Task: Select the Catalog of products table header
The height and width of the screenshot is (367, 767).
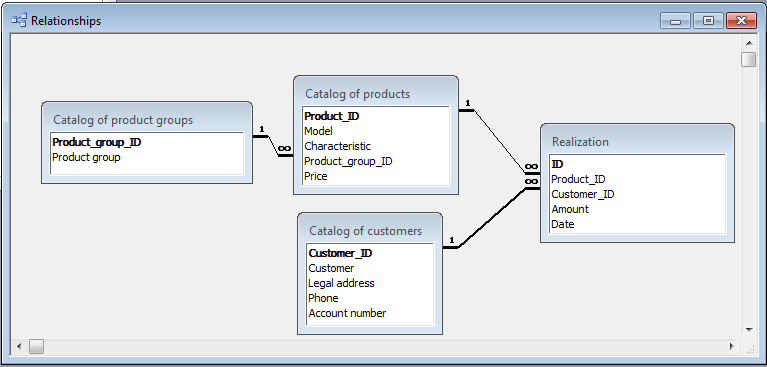Action: pos(376,93)
